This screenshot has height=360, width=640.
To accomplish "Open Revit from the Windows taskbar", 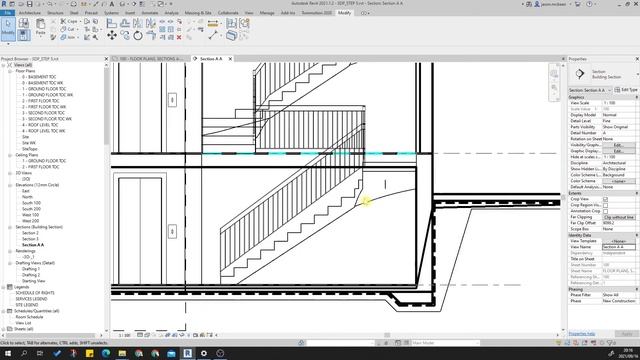I will [187, 353].
